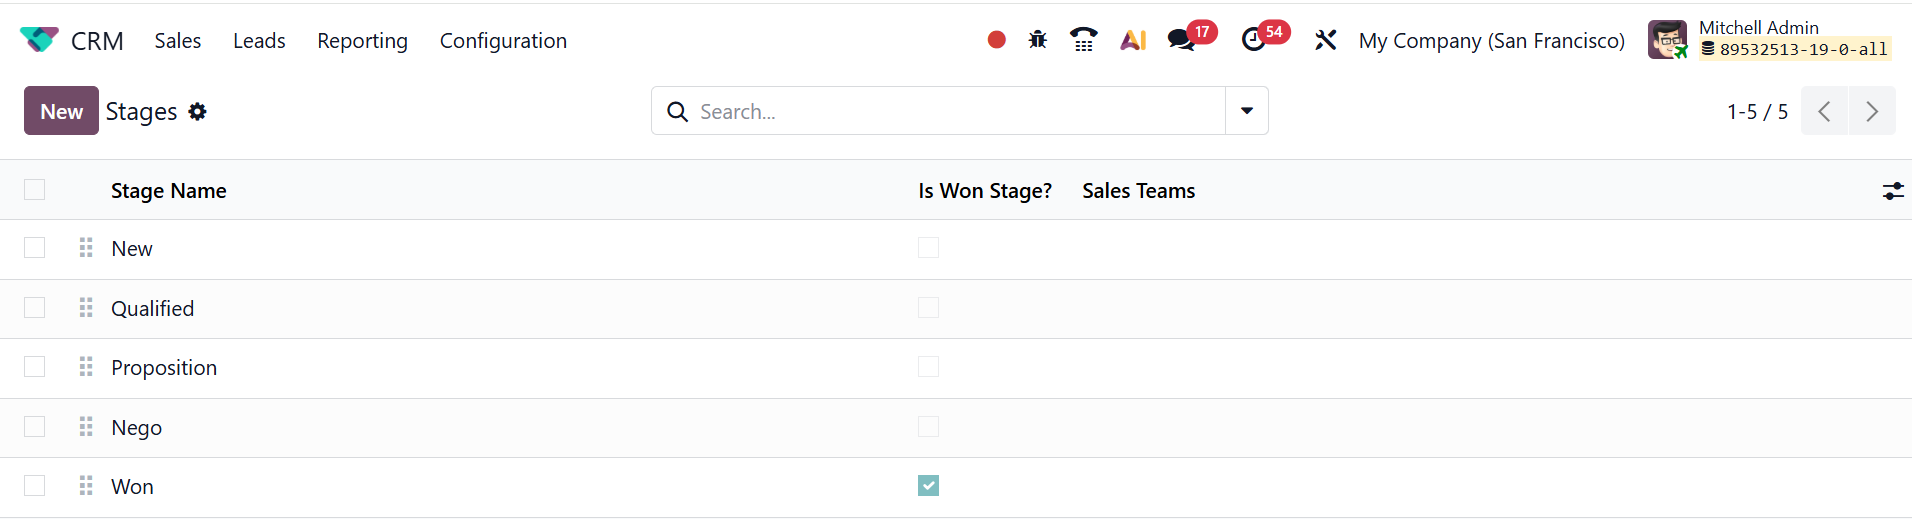
Task: Click the New stage button
Action: (61, 111)
